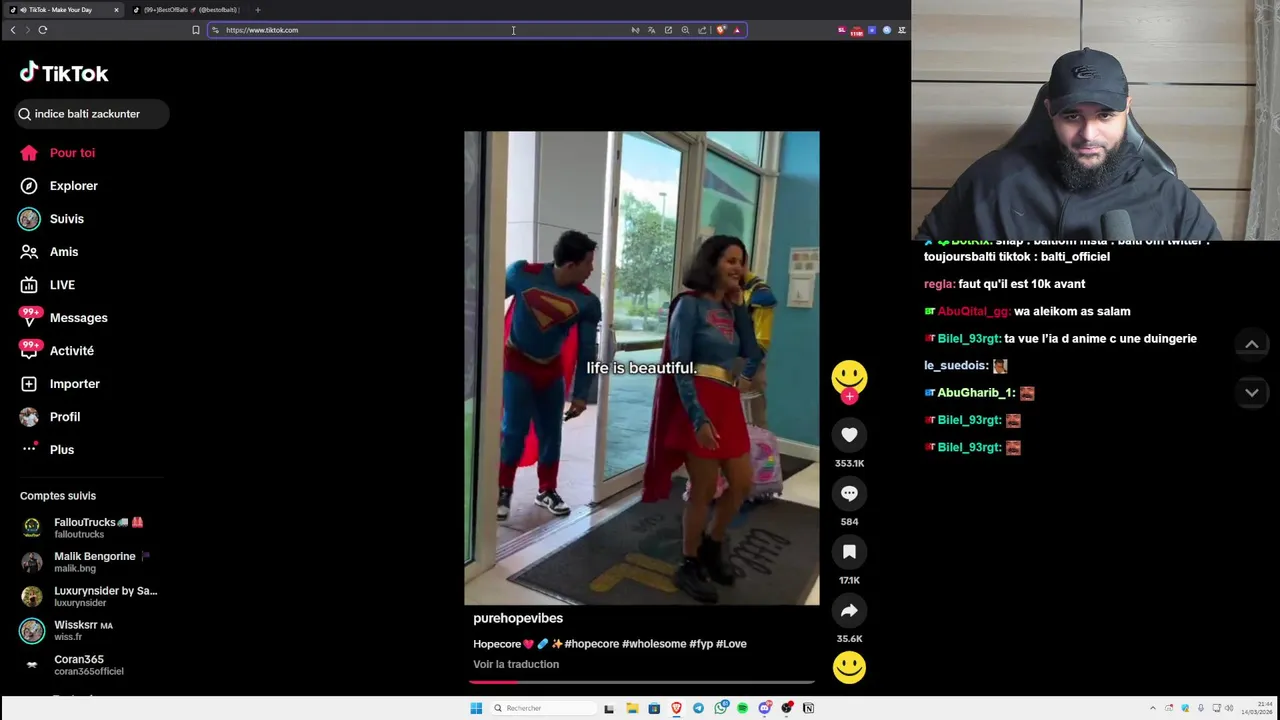Image resolution: width=1280 pixels, height=720 pixels.
Task: Open #hopecore hashtag
Action: pos(592,644)
